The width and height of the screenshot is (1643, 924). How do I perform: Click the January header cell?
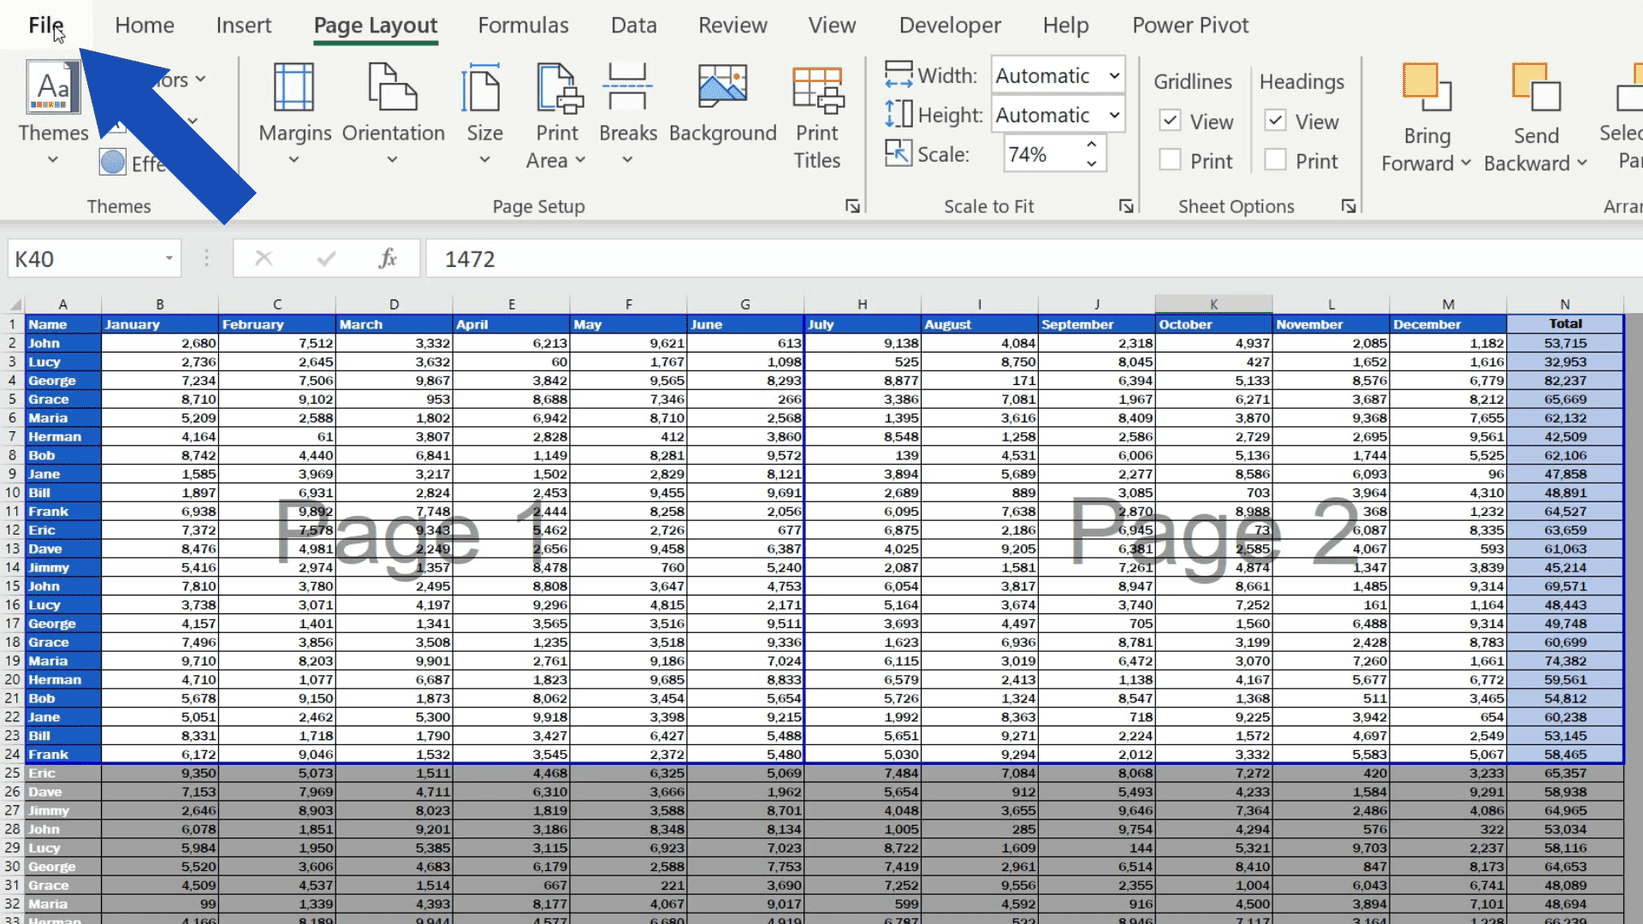[x=159, y=324]
